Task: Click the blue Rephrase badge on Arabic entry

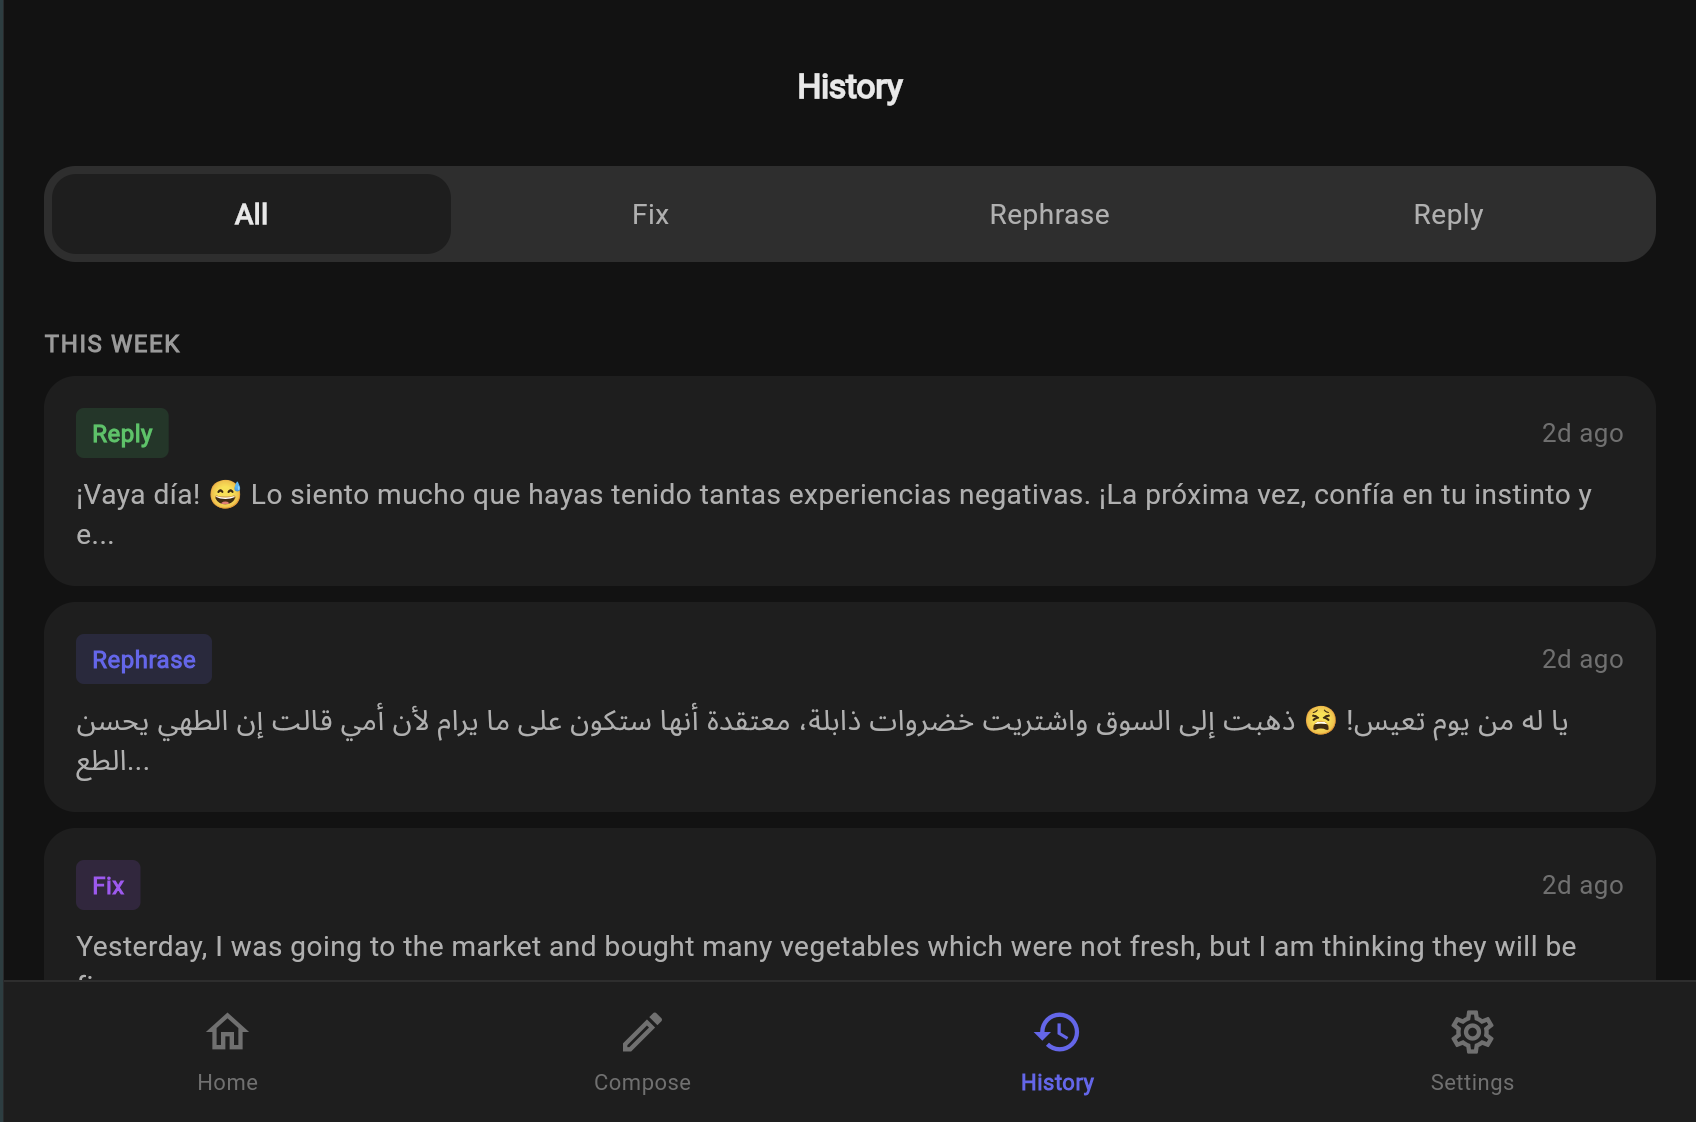Action: click(143, 659)
